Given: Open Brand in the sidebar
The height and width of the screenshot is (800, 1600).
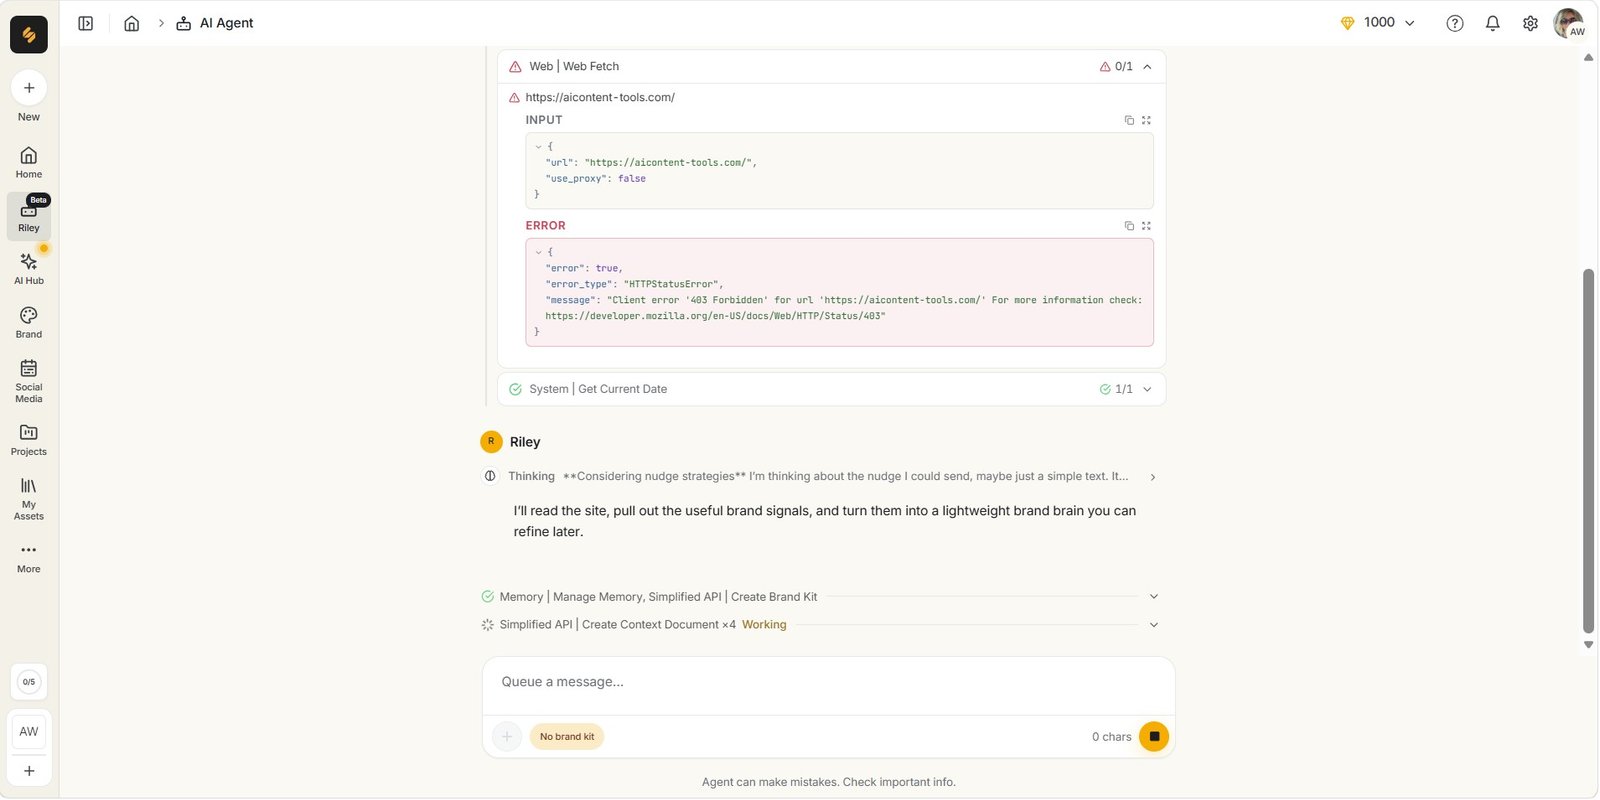Looking at the screenshot, I should 29,322.
